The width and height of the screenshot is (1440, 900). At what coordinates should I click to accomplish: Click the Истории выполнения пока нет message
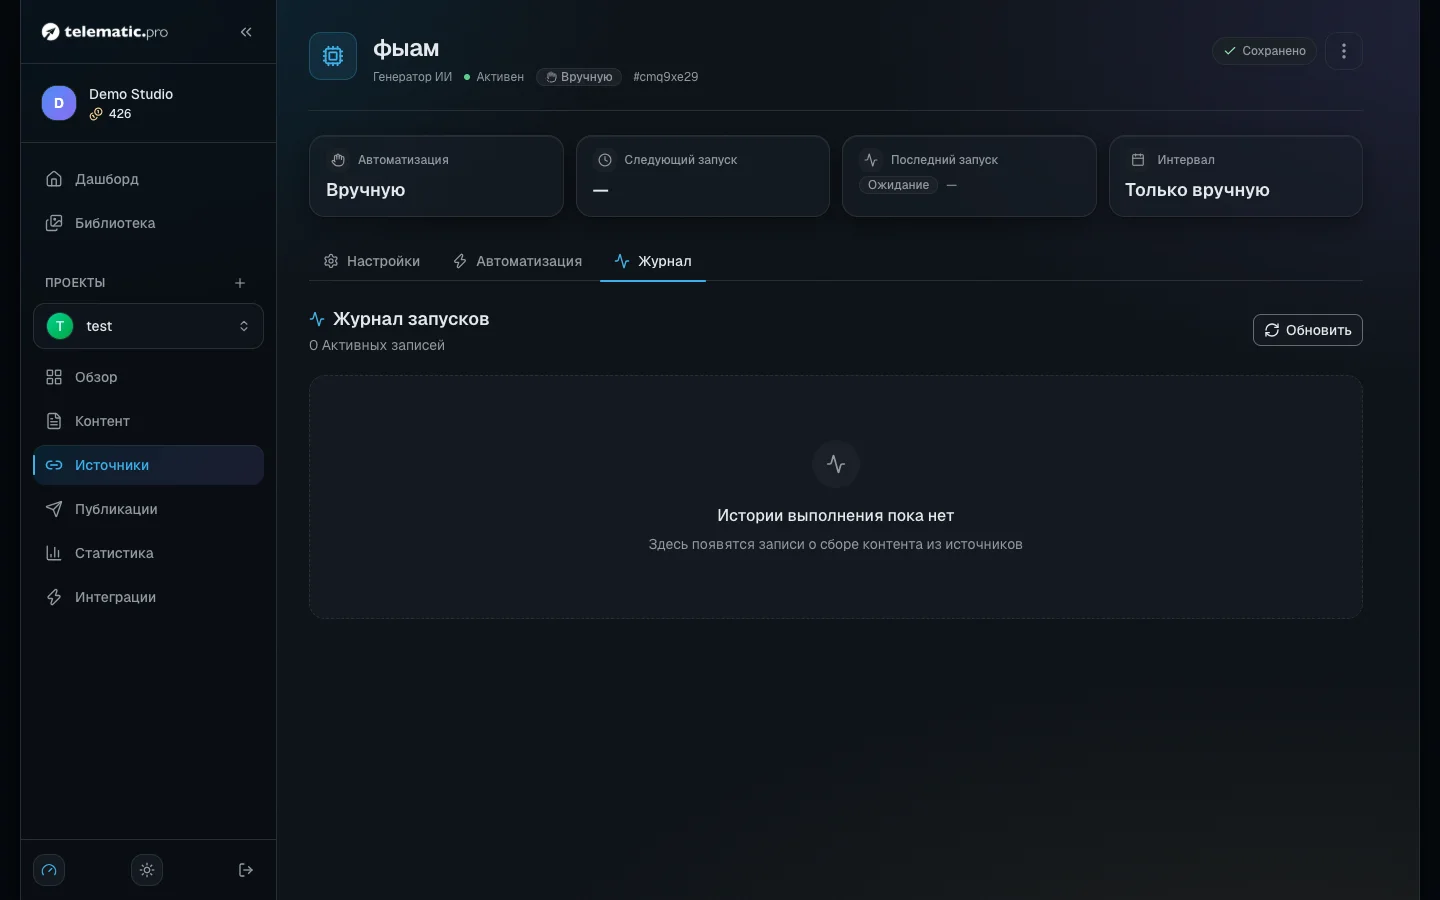coord(836,516)
